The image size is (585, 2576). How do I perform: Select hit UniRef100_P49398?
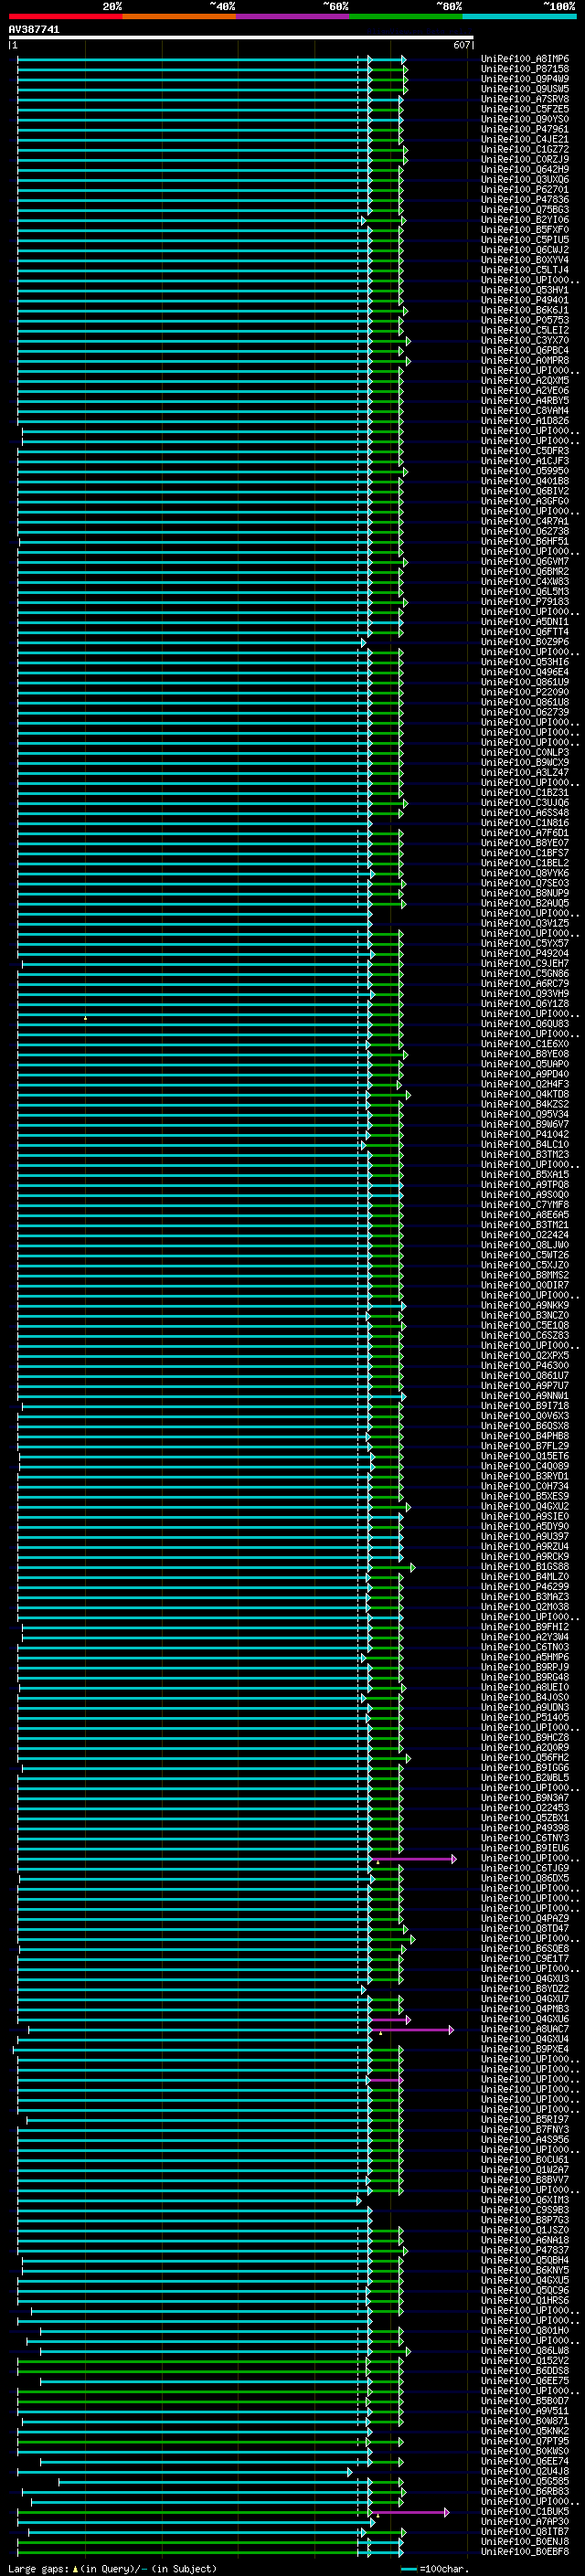pyautogui.click(x=524, y=1827)
